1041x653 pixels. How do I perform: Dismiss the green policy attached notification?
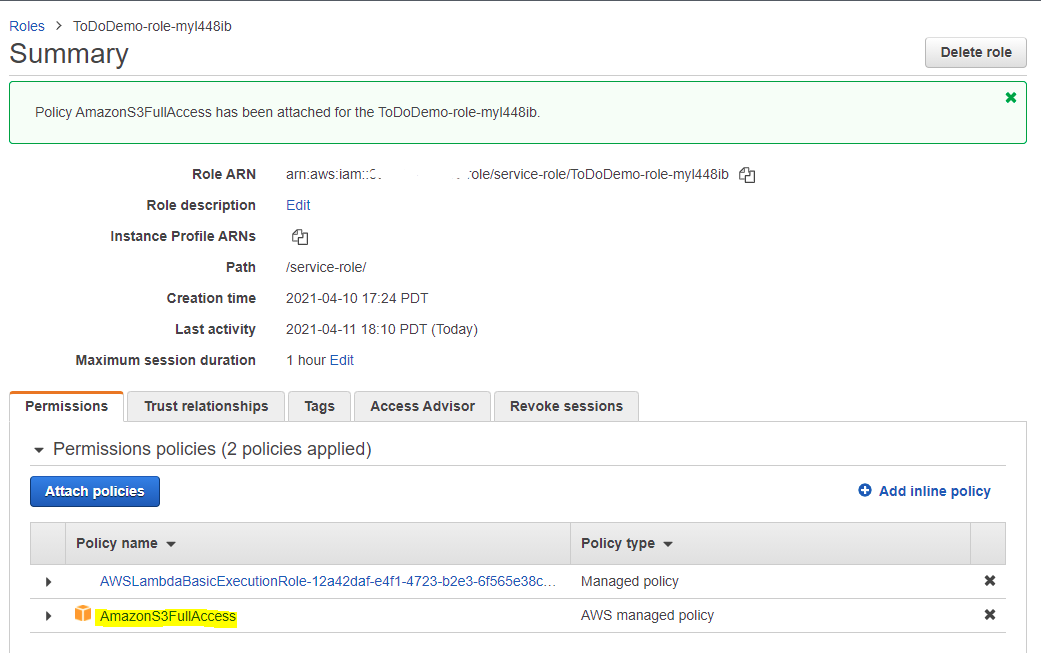pos(1010,98)
